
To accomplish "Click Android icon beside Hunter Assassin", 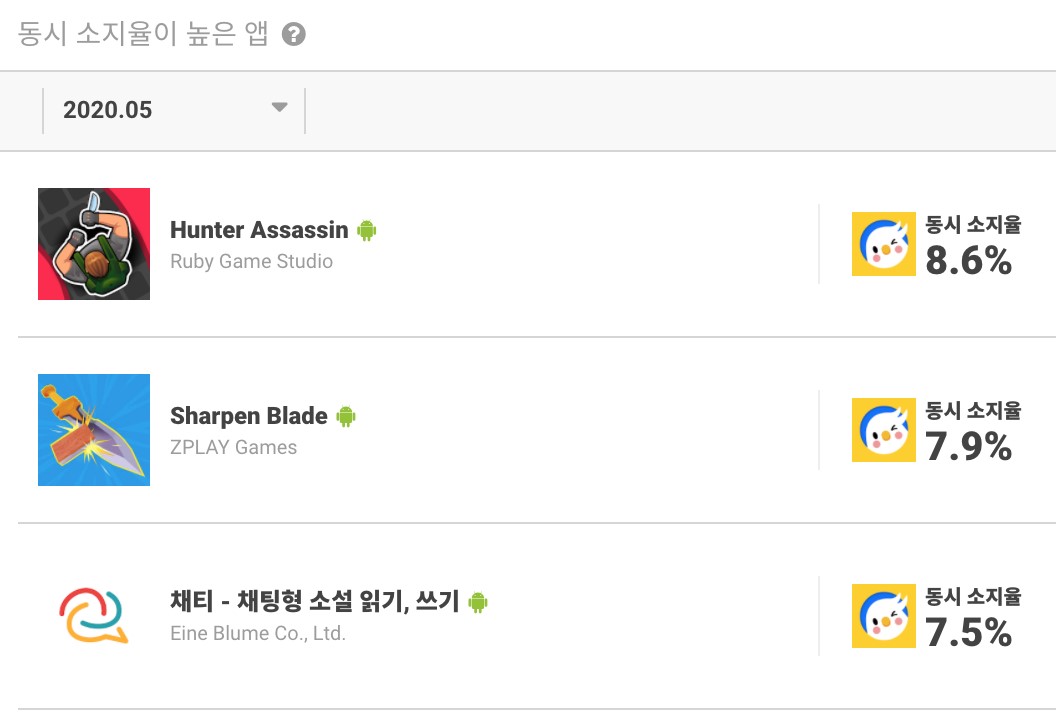I will coord(367,230).
